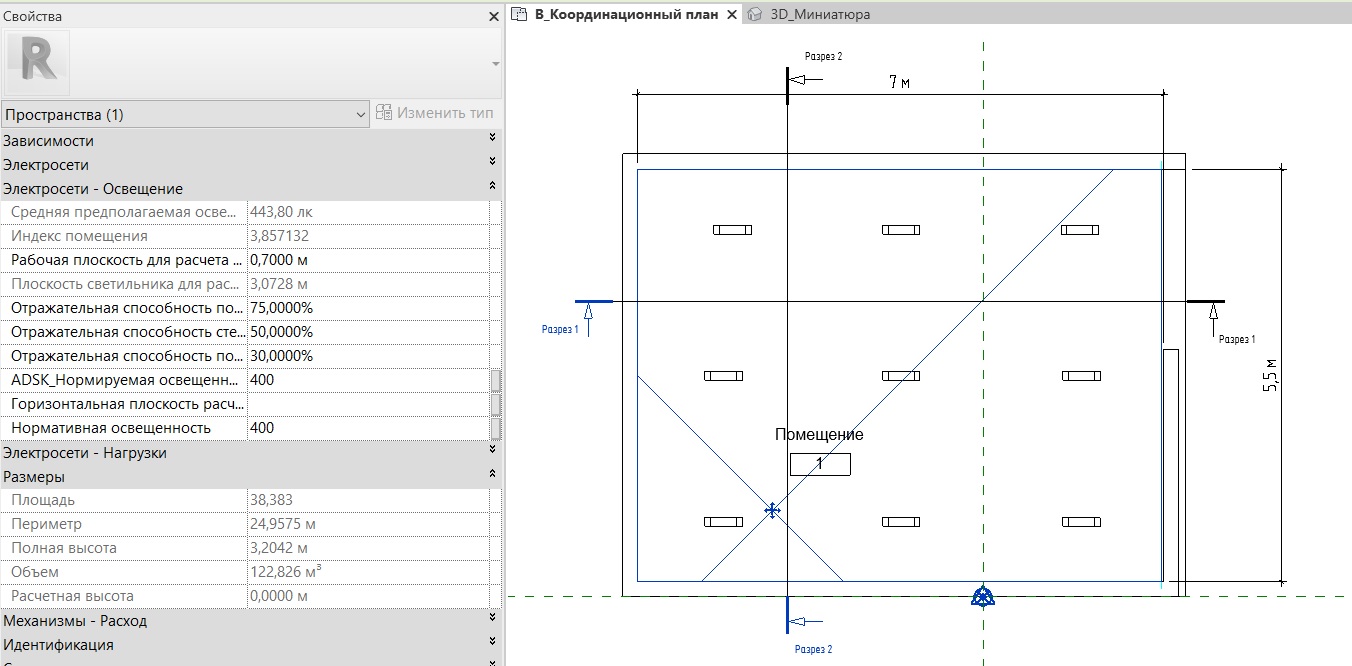Edit the 50,0000% reflectance value
This screenshot has height=666, width=1352.
367,332
